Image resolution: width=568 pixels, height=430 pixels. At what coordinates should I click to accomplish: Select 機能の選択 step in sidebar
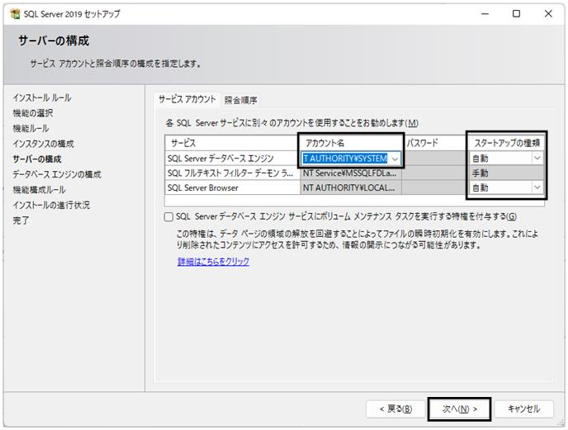(33, 113)
